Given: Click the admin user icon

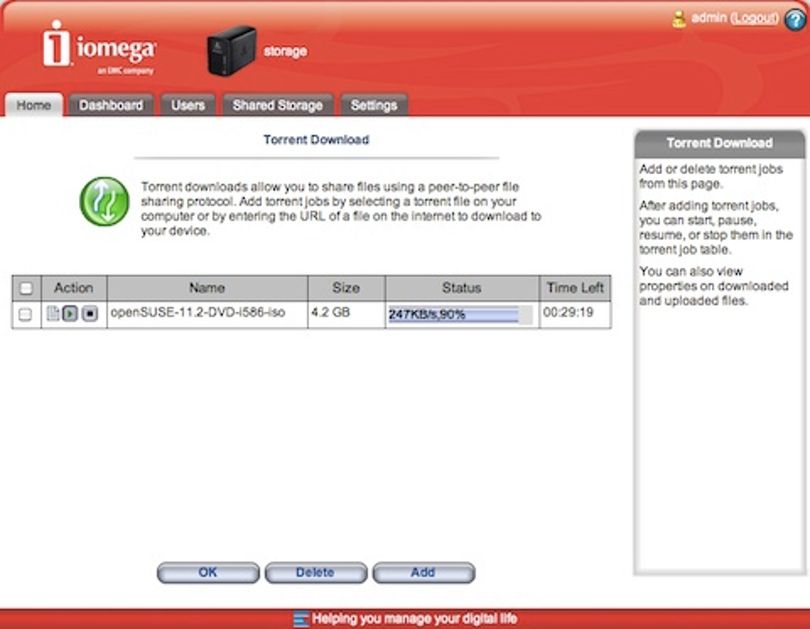Looking at the screenshot, I should (679, 19).
